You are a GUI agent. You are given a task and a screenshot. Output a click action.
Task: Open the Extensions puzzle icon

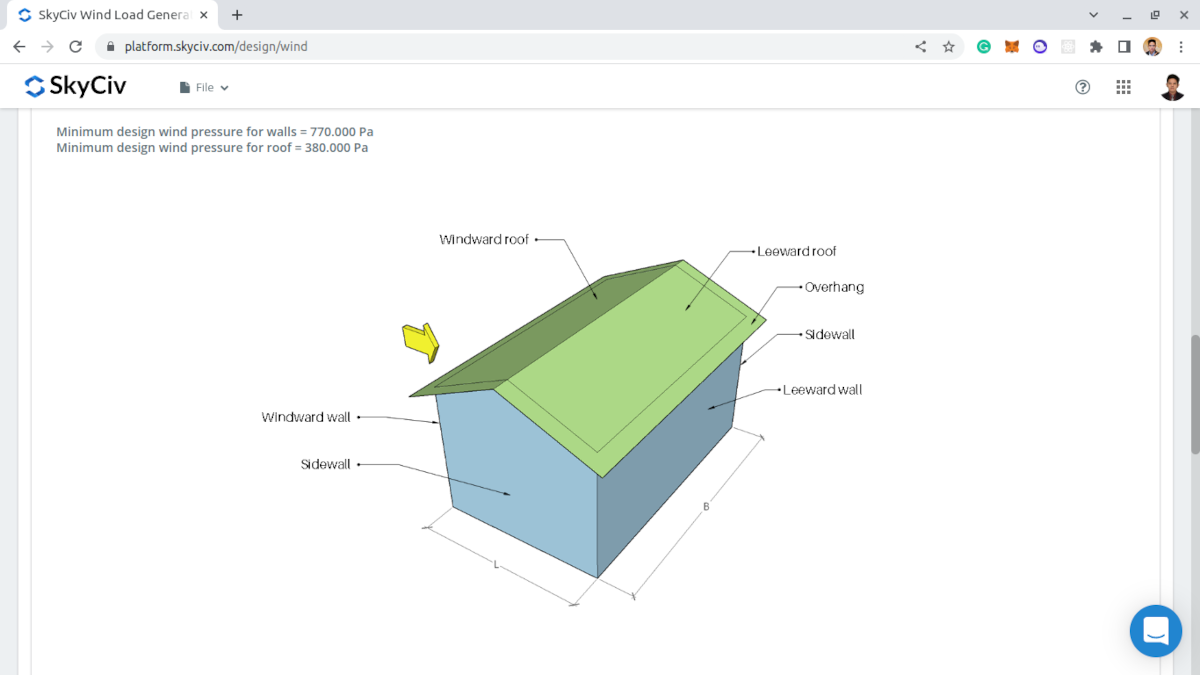click(1096, 47)
